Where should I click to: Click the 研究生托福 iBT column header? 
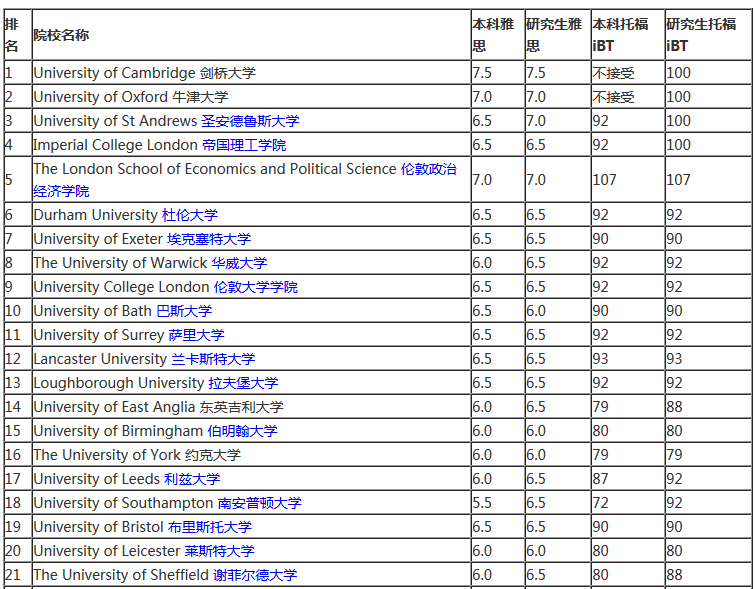tap(708, 35)
